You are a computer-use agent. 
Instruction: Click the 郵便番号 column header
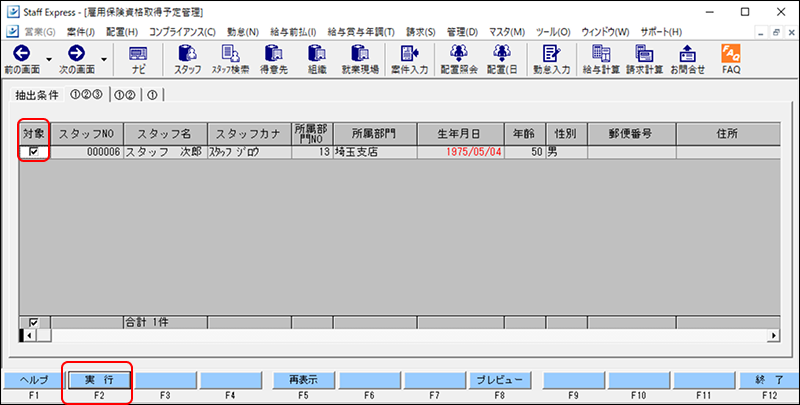pyautogui.click(x=631, y=134)
